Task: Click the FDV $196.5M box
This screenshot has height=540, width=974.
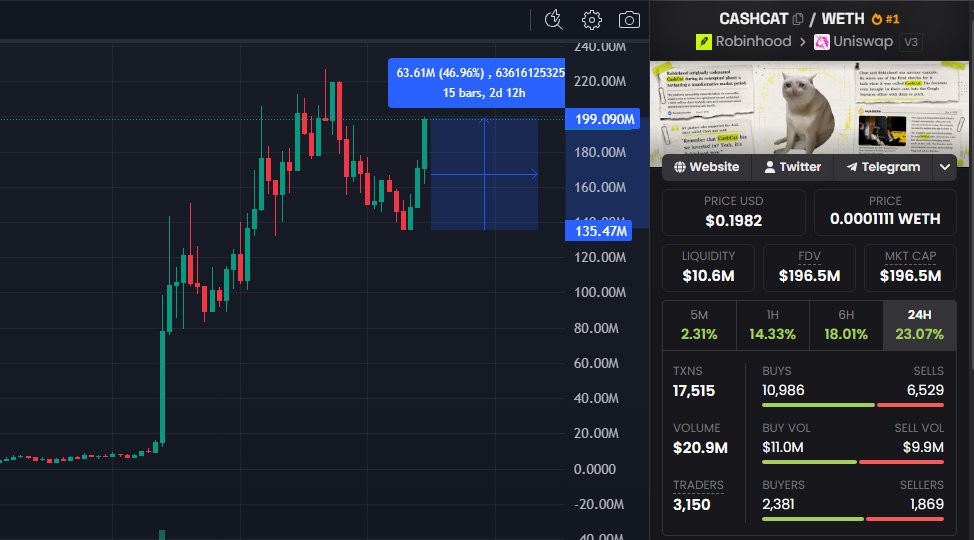Action: [809, 268]
